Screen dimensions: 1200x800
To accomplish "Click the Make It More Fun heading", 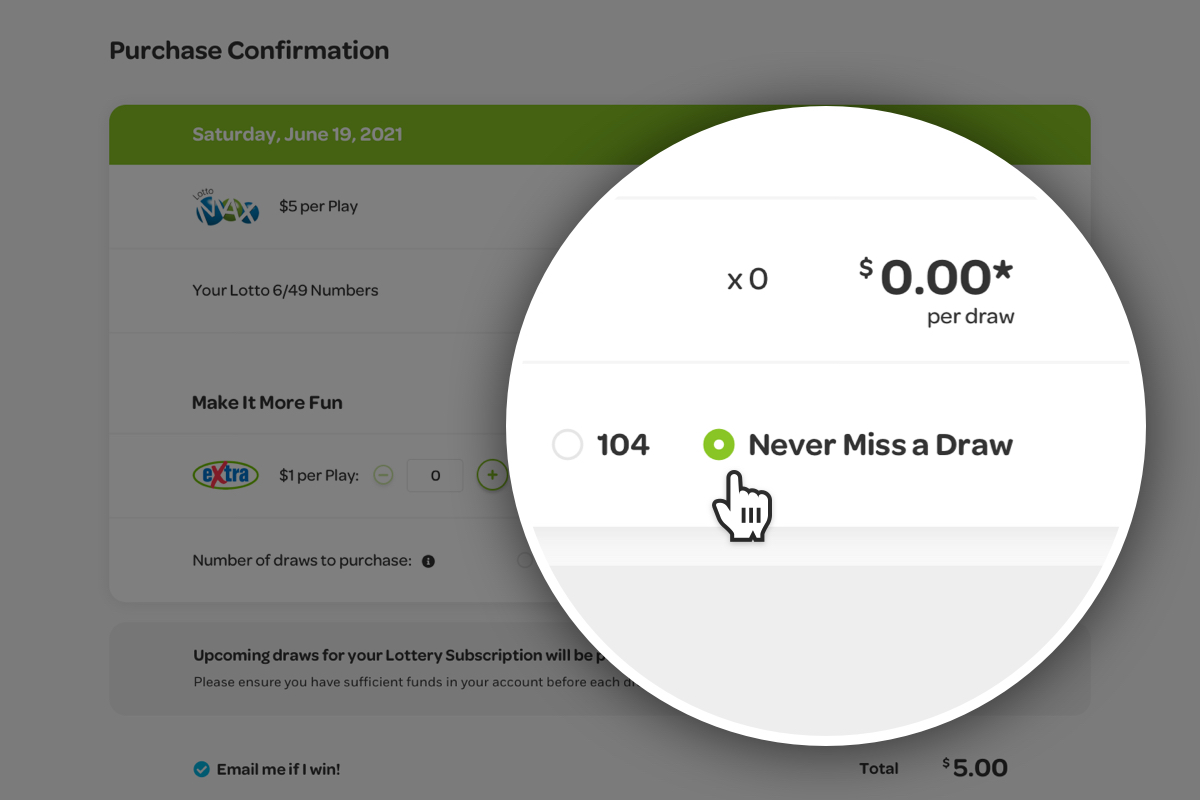I will [267, 403].
